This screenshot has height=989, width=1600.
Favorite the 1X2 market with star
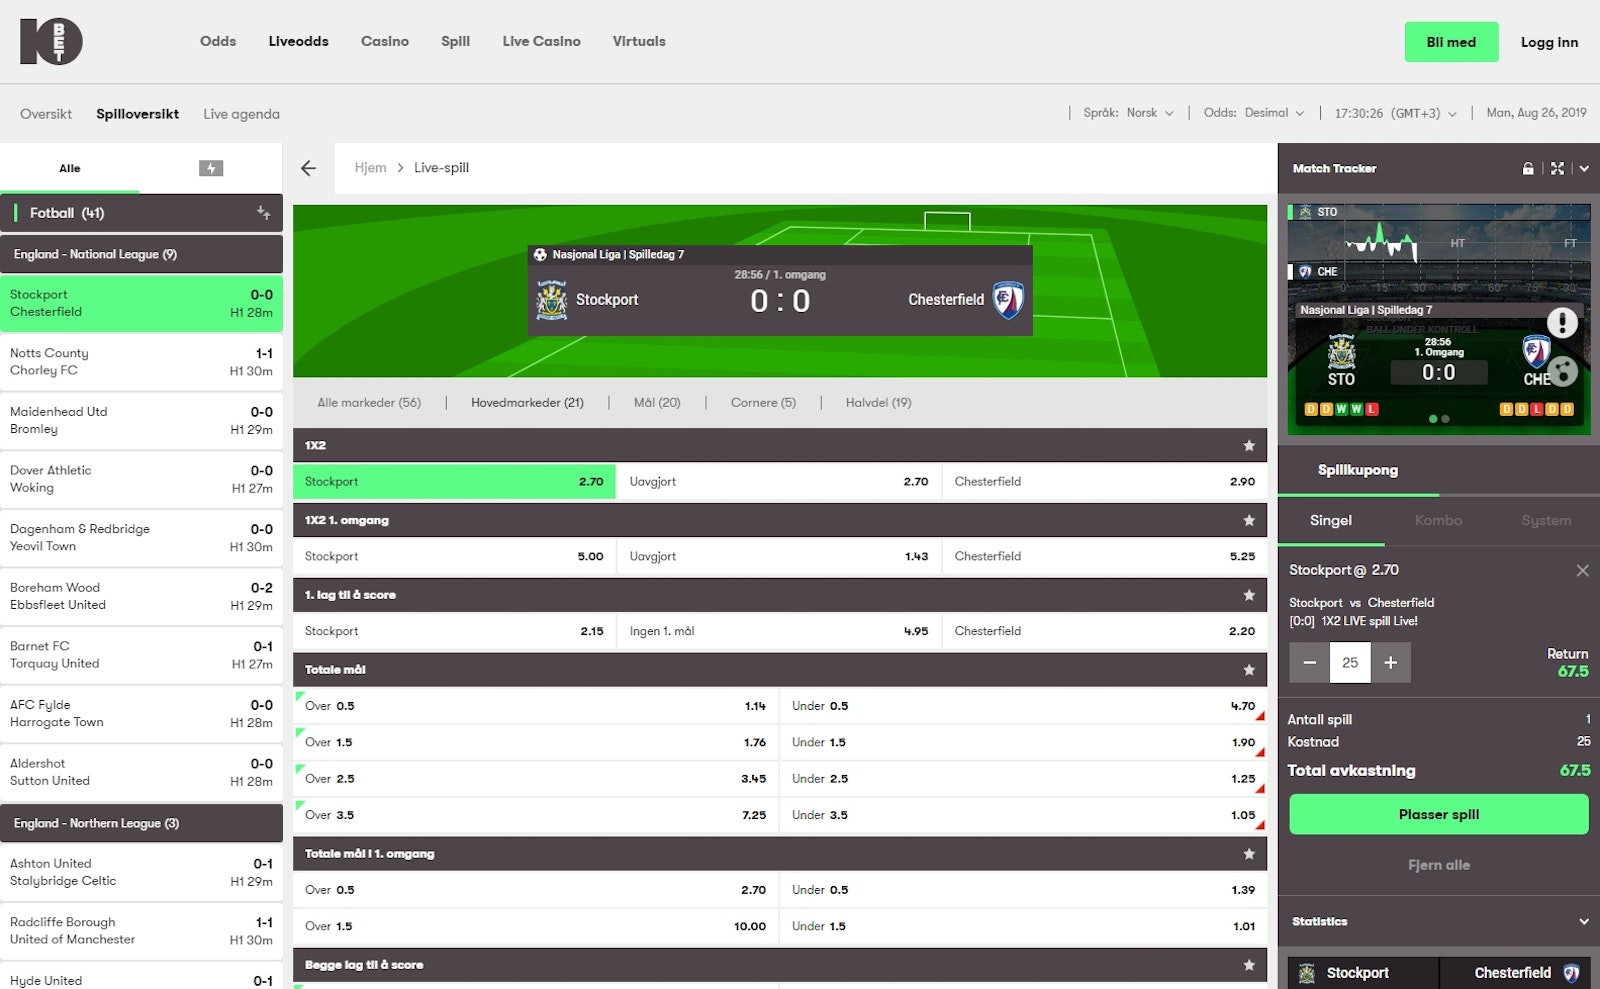coord(1248,445)
